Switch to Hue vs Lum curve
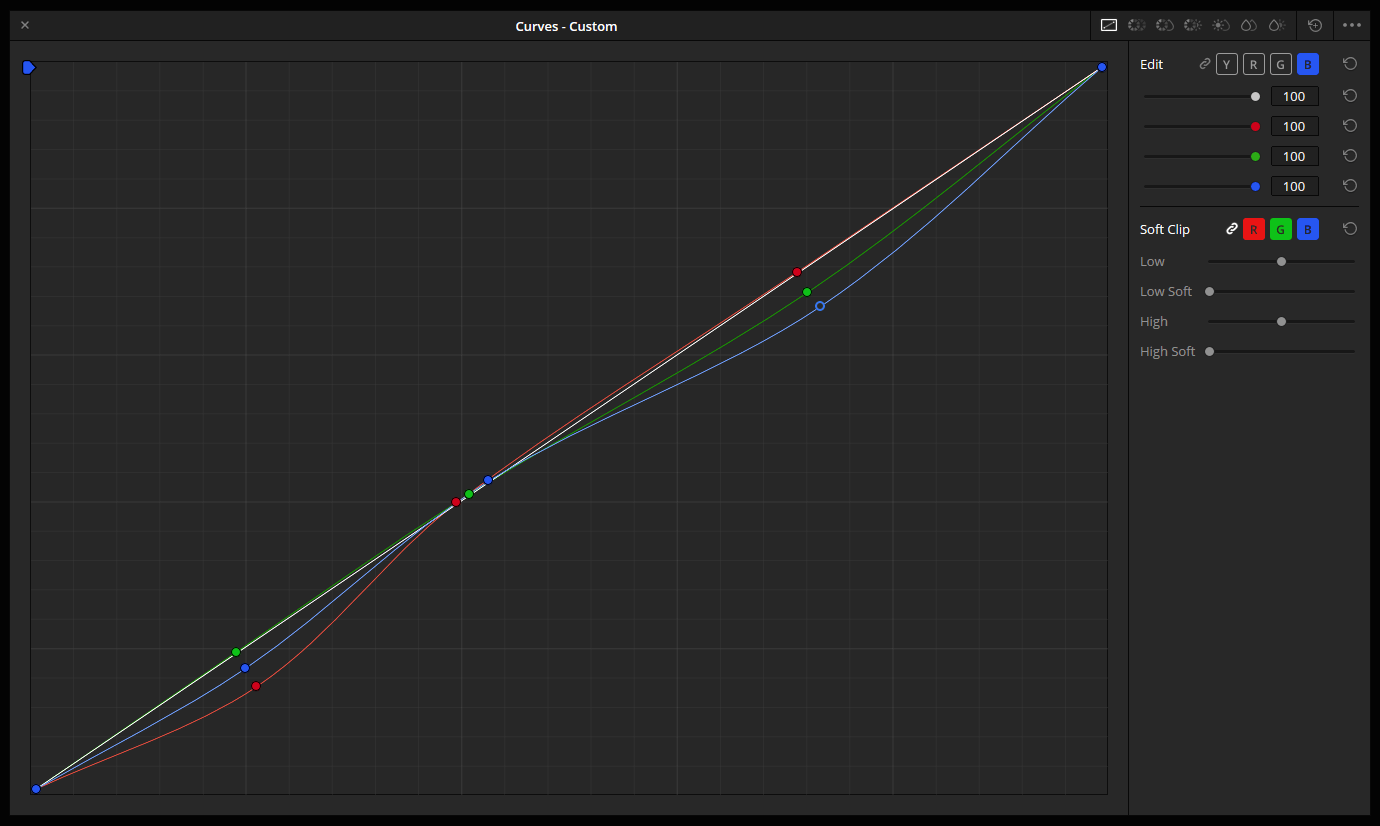The height and width of the screenshot is (826, 1380). [x=1192, y=25]
